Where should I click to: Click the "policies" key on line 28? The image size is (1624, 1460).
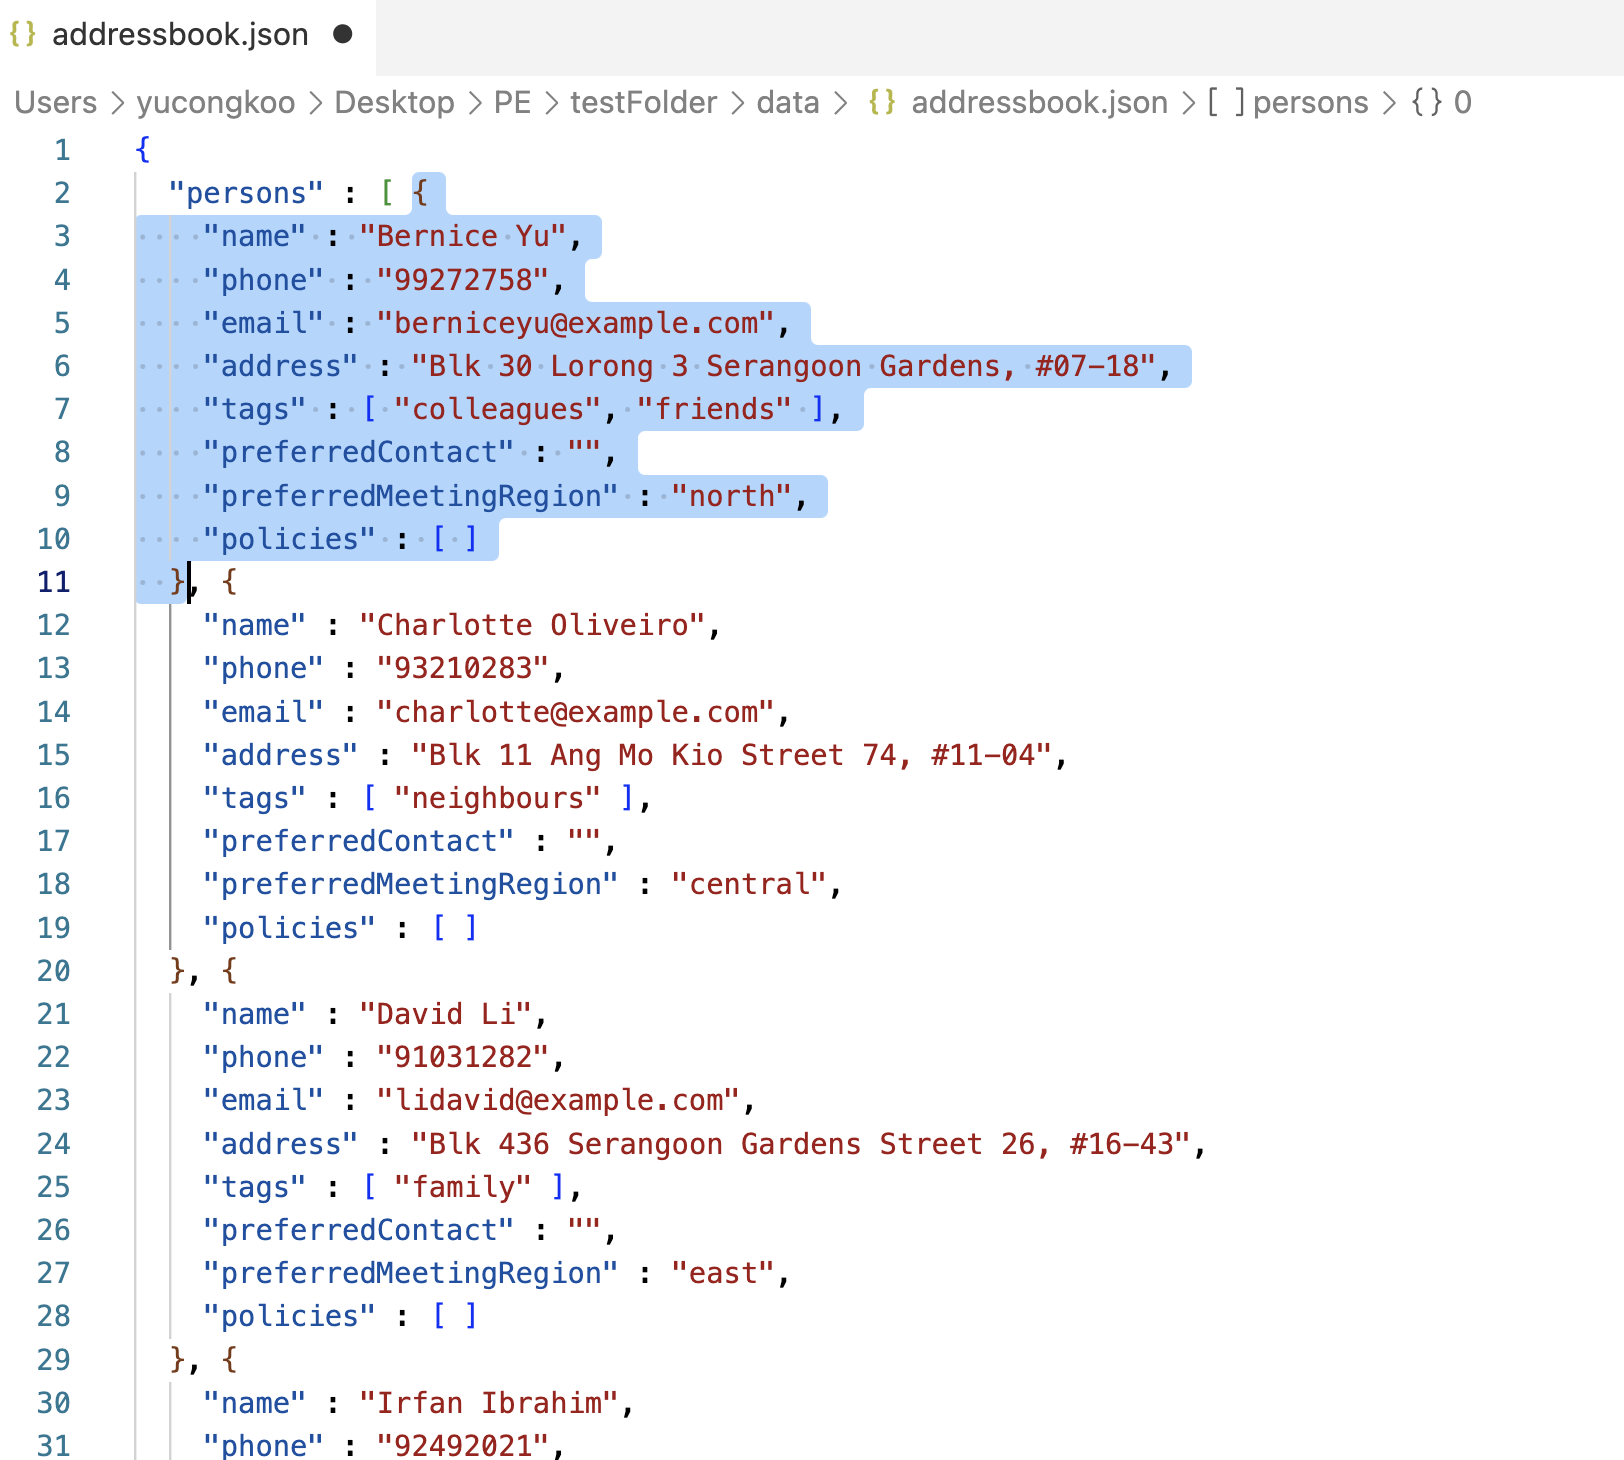pyautogui.click(x=289, y=1316)
